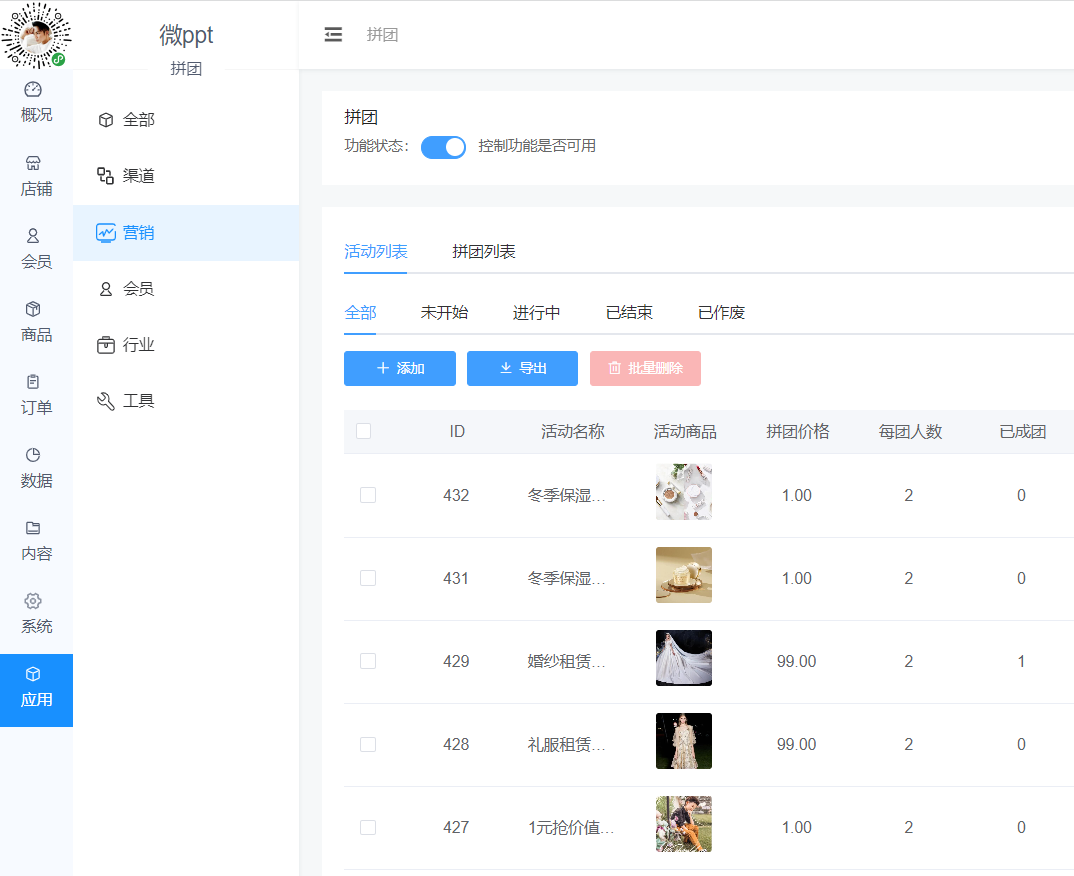The image size is (1074, 876).
Task: Click the 拼团价格 column header
Action: [x=797, y=431]
